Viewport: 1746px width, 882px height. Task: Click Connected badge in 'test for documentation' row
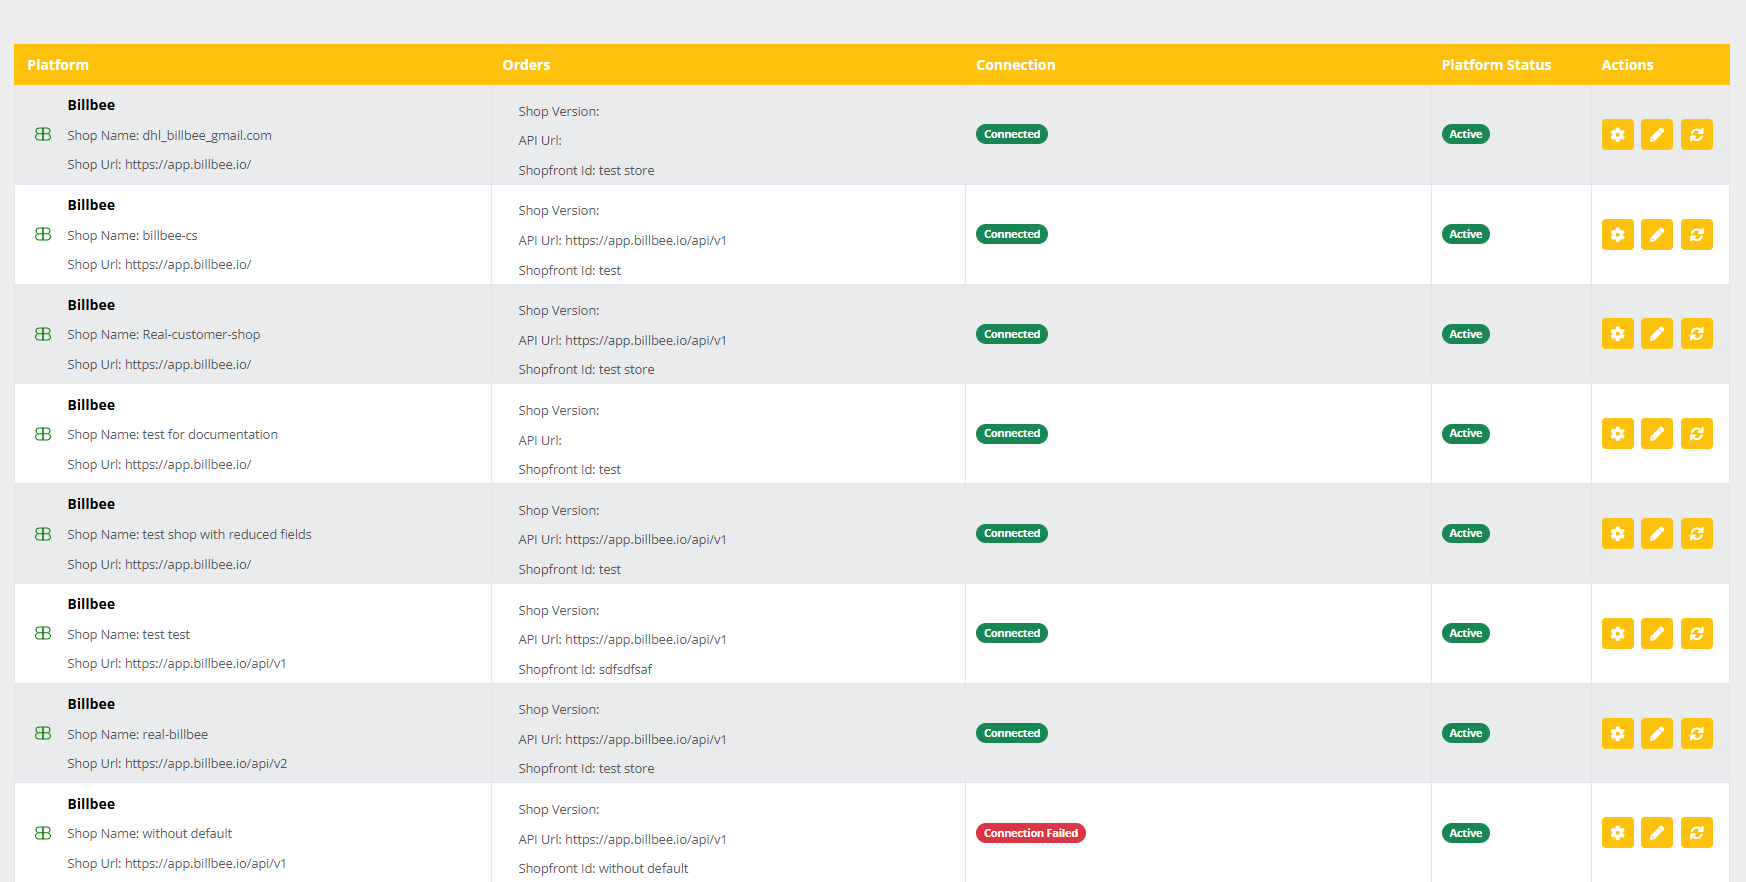point(1012,433)
